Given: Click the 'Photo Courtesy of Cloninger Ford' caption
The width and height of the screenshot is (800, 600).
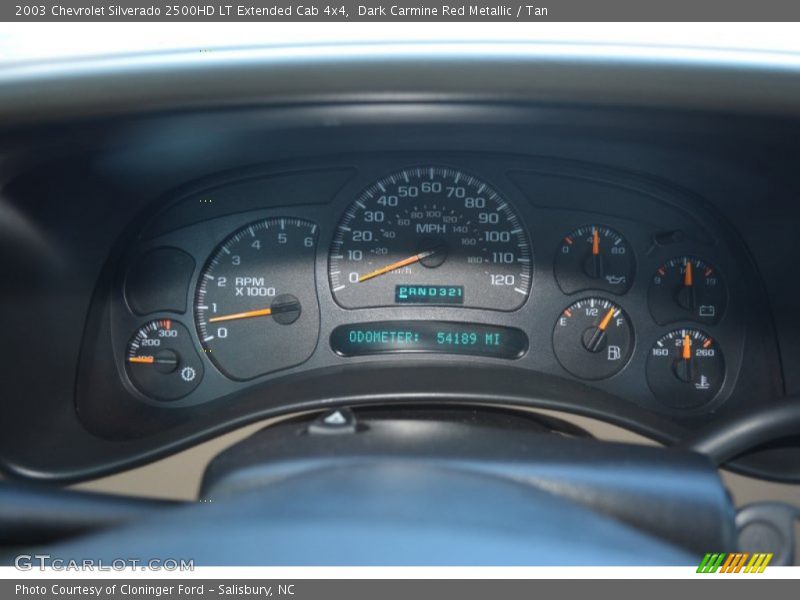Looking at the screenshot, I should (109, 589).
